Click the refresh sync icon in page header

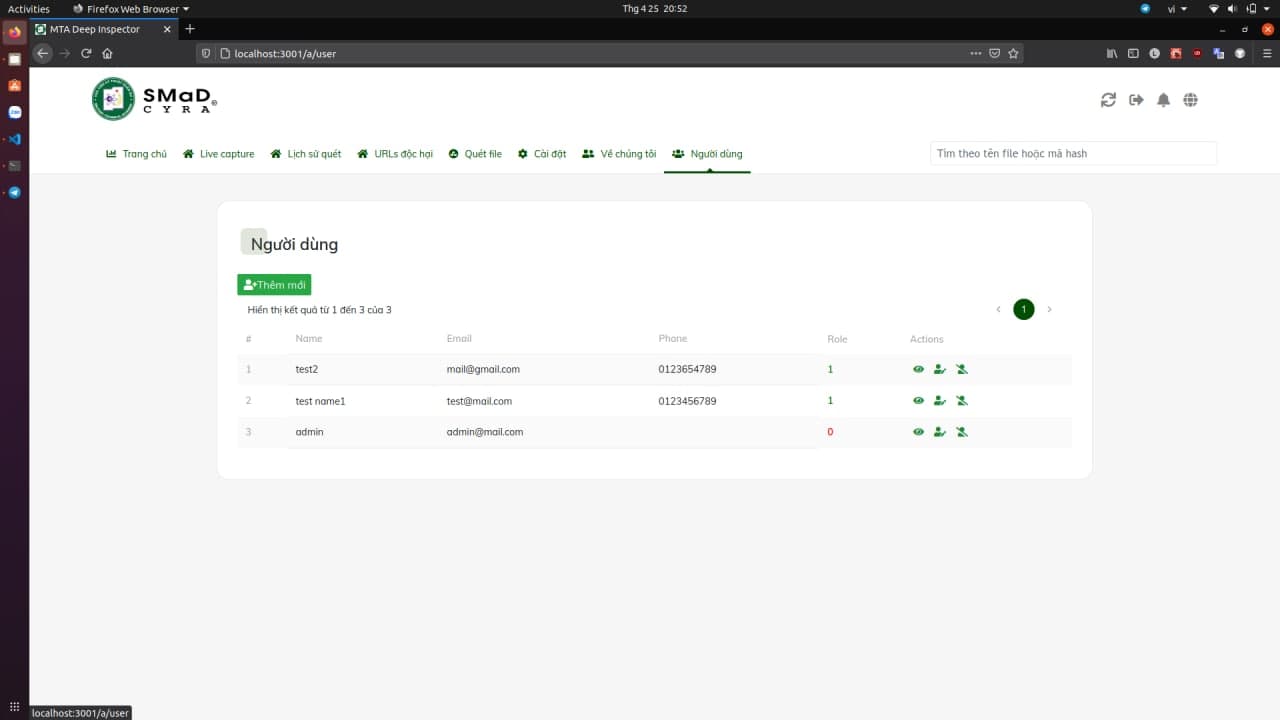[x=1108, y=100]
